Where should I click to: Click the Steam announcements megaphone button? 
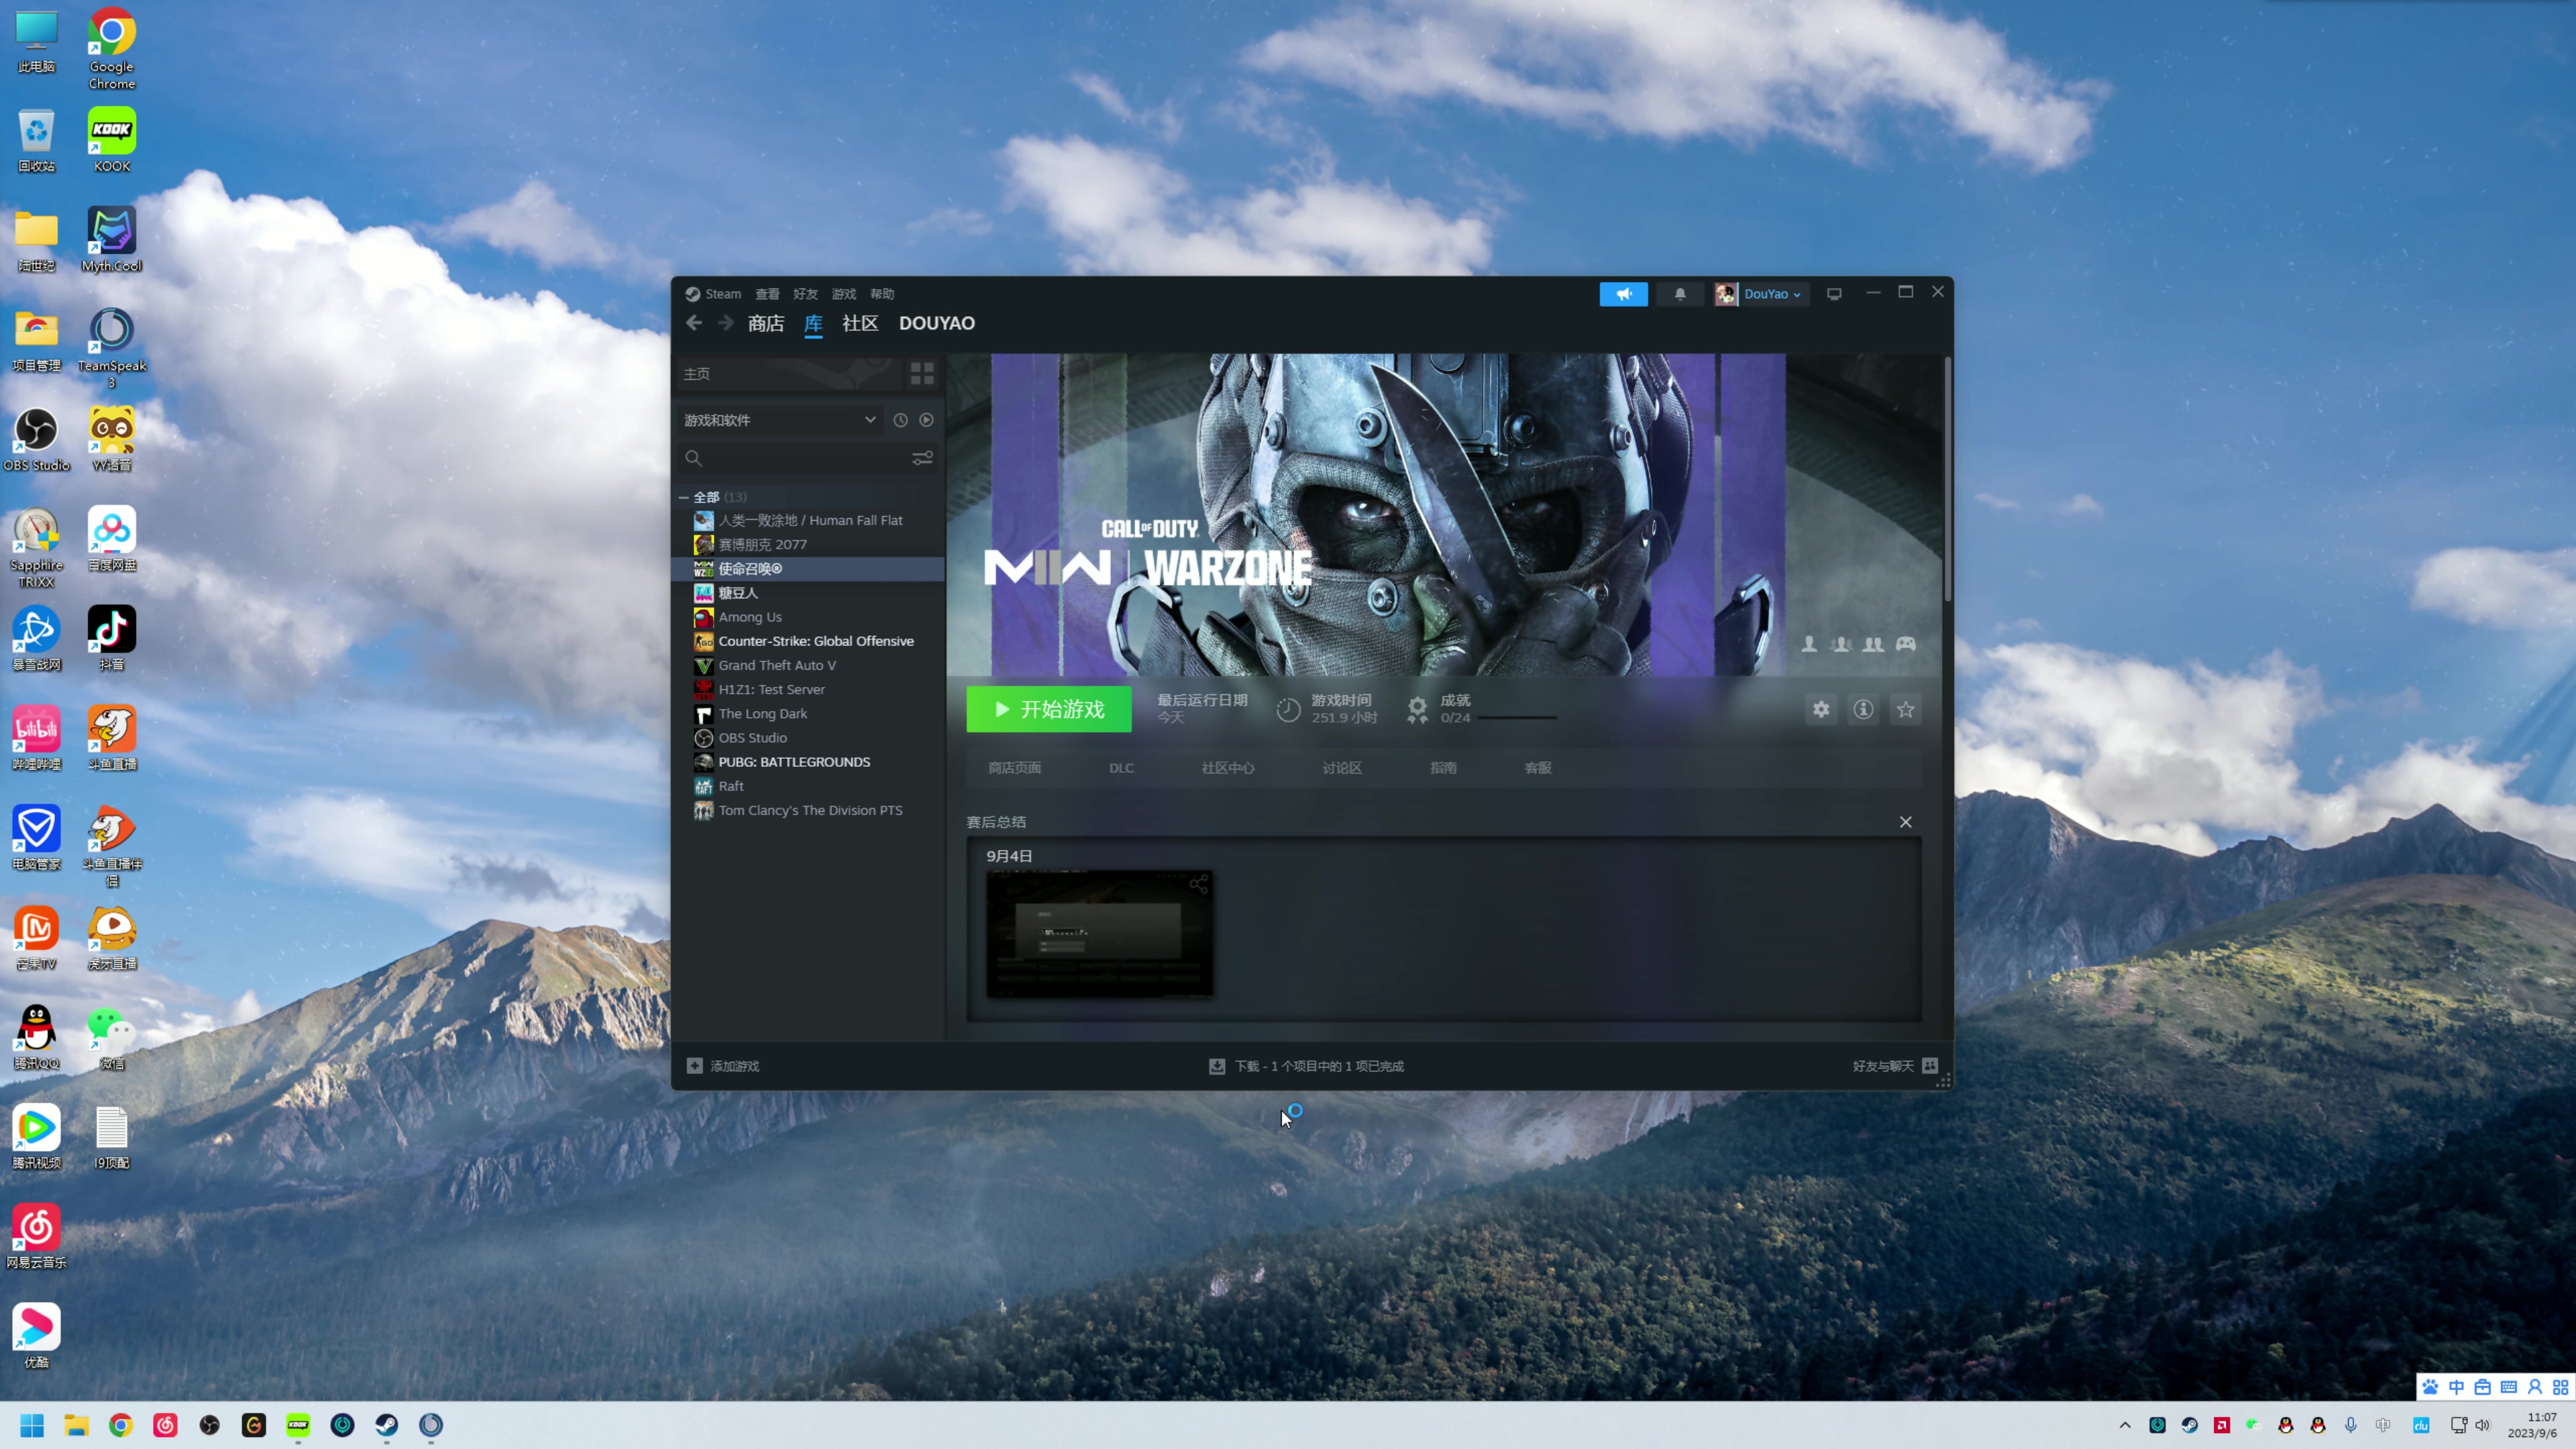[x=1623, y=294]
